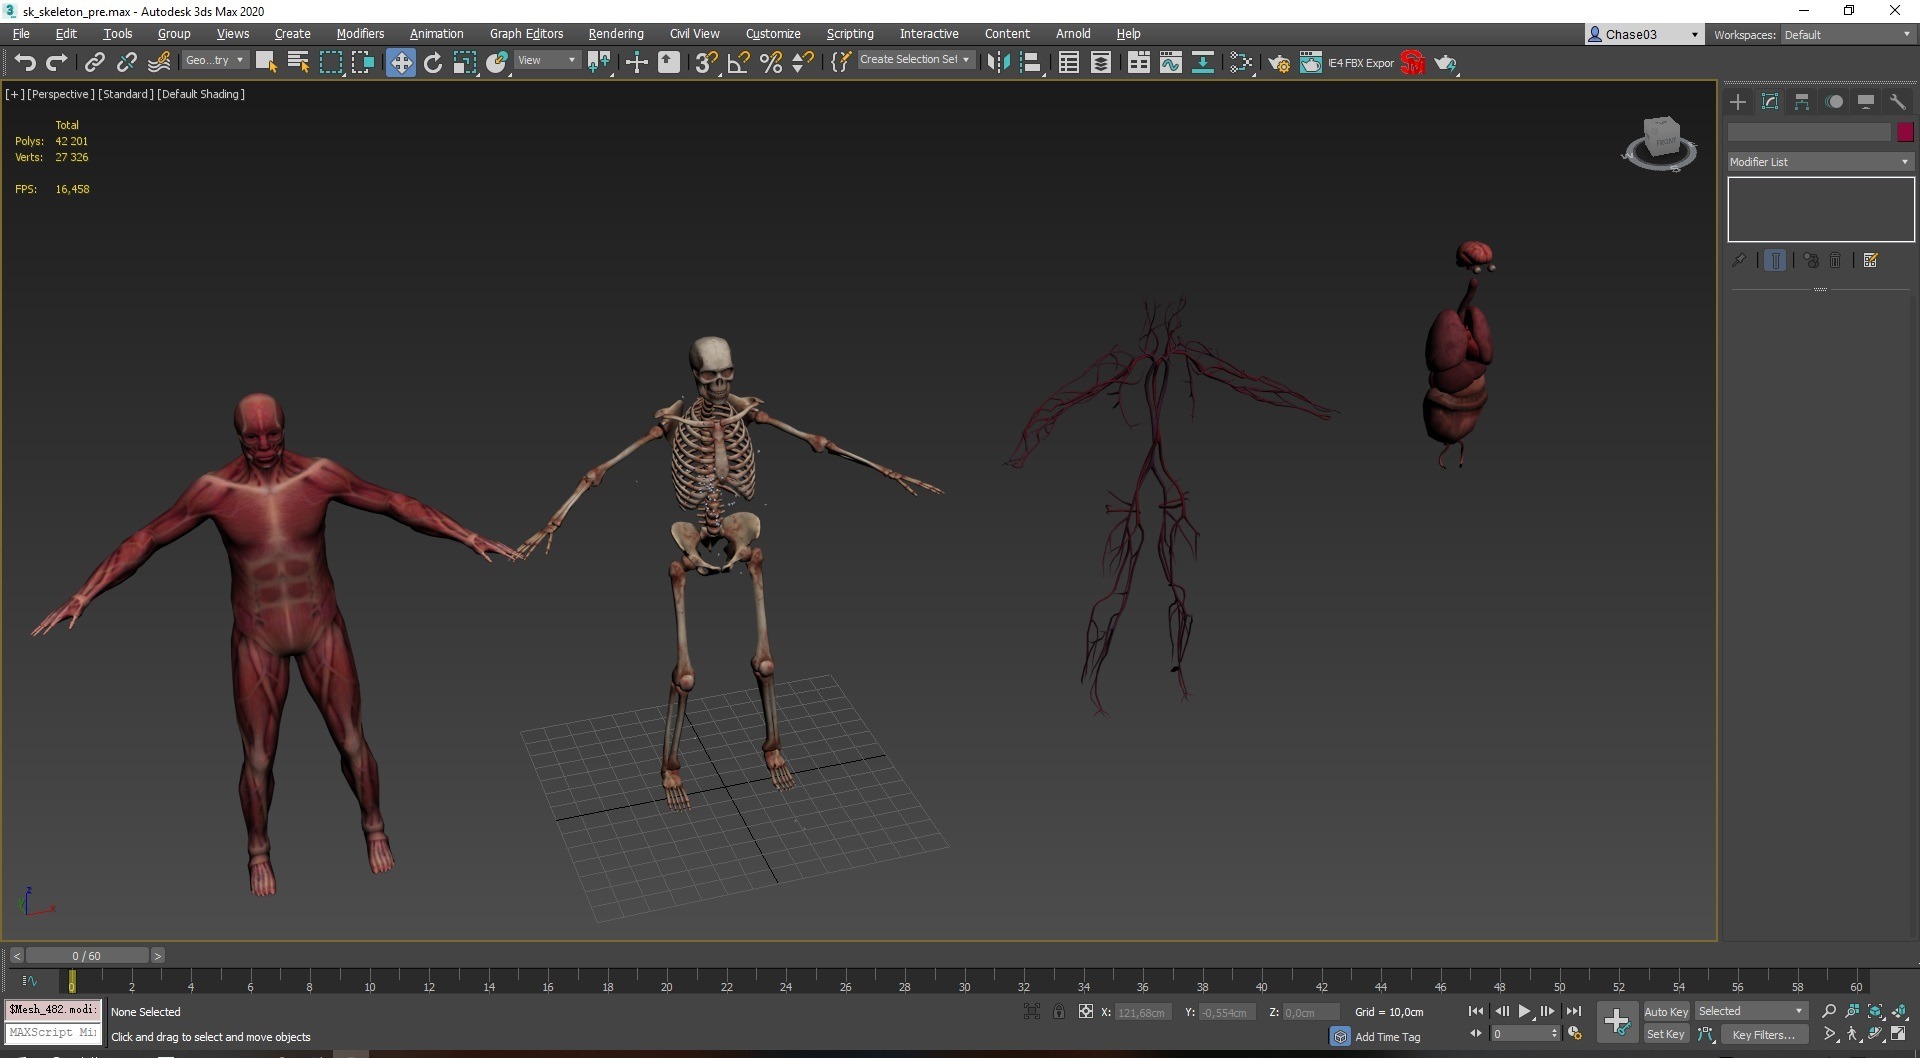Select the Move tool in toolbar
Viewport: 1920px width, 1058px height.
[400, 63]
